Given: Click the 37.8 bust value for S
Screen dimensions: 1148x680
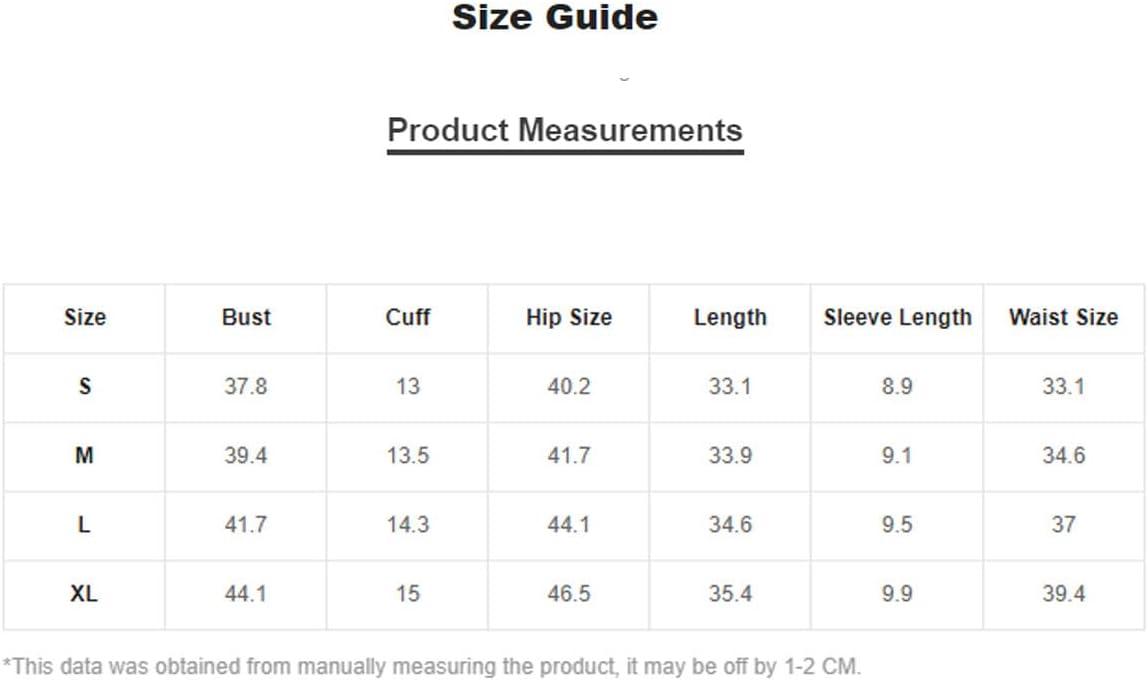Looking at the screenshot, I should (246, 386).
